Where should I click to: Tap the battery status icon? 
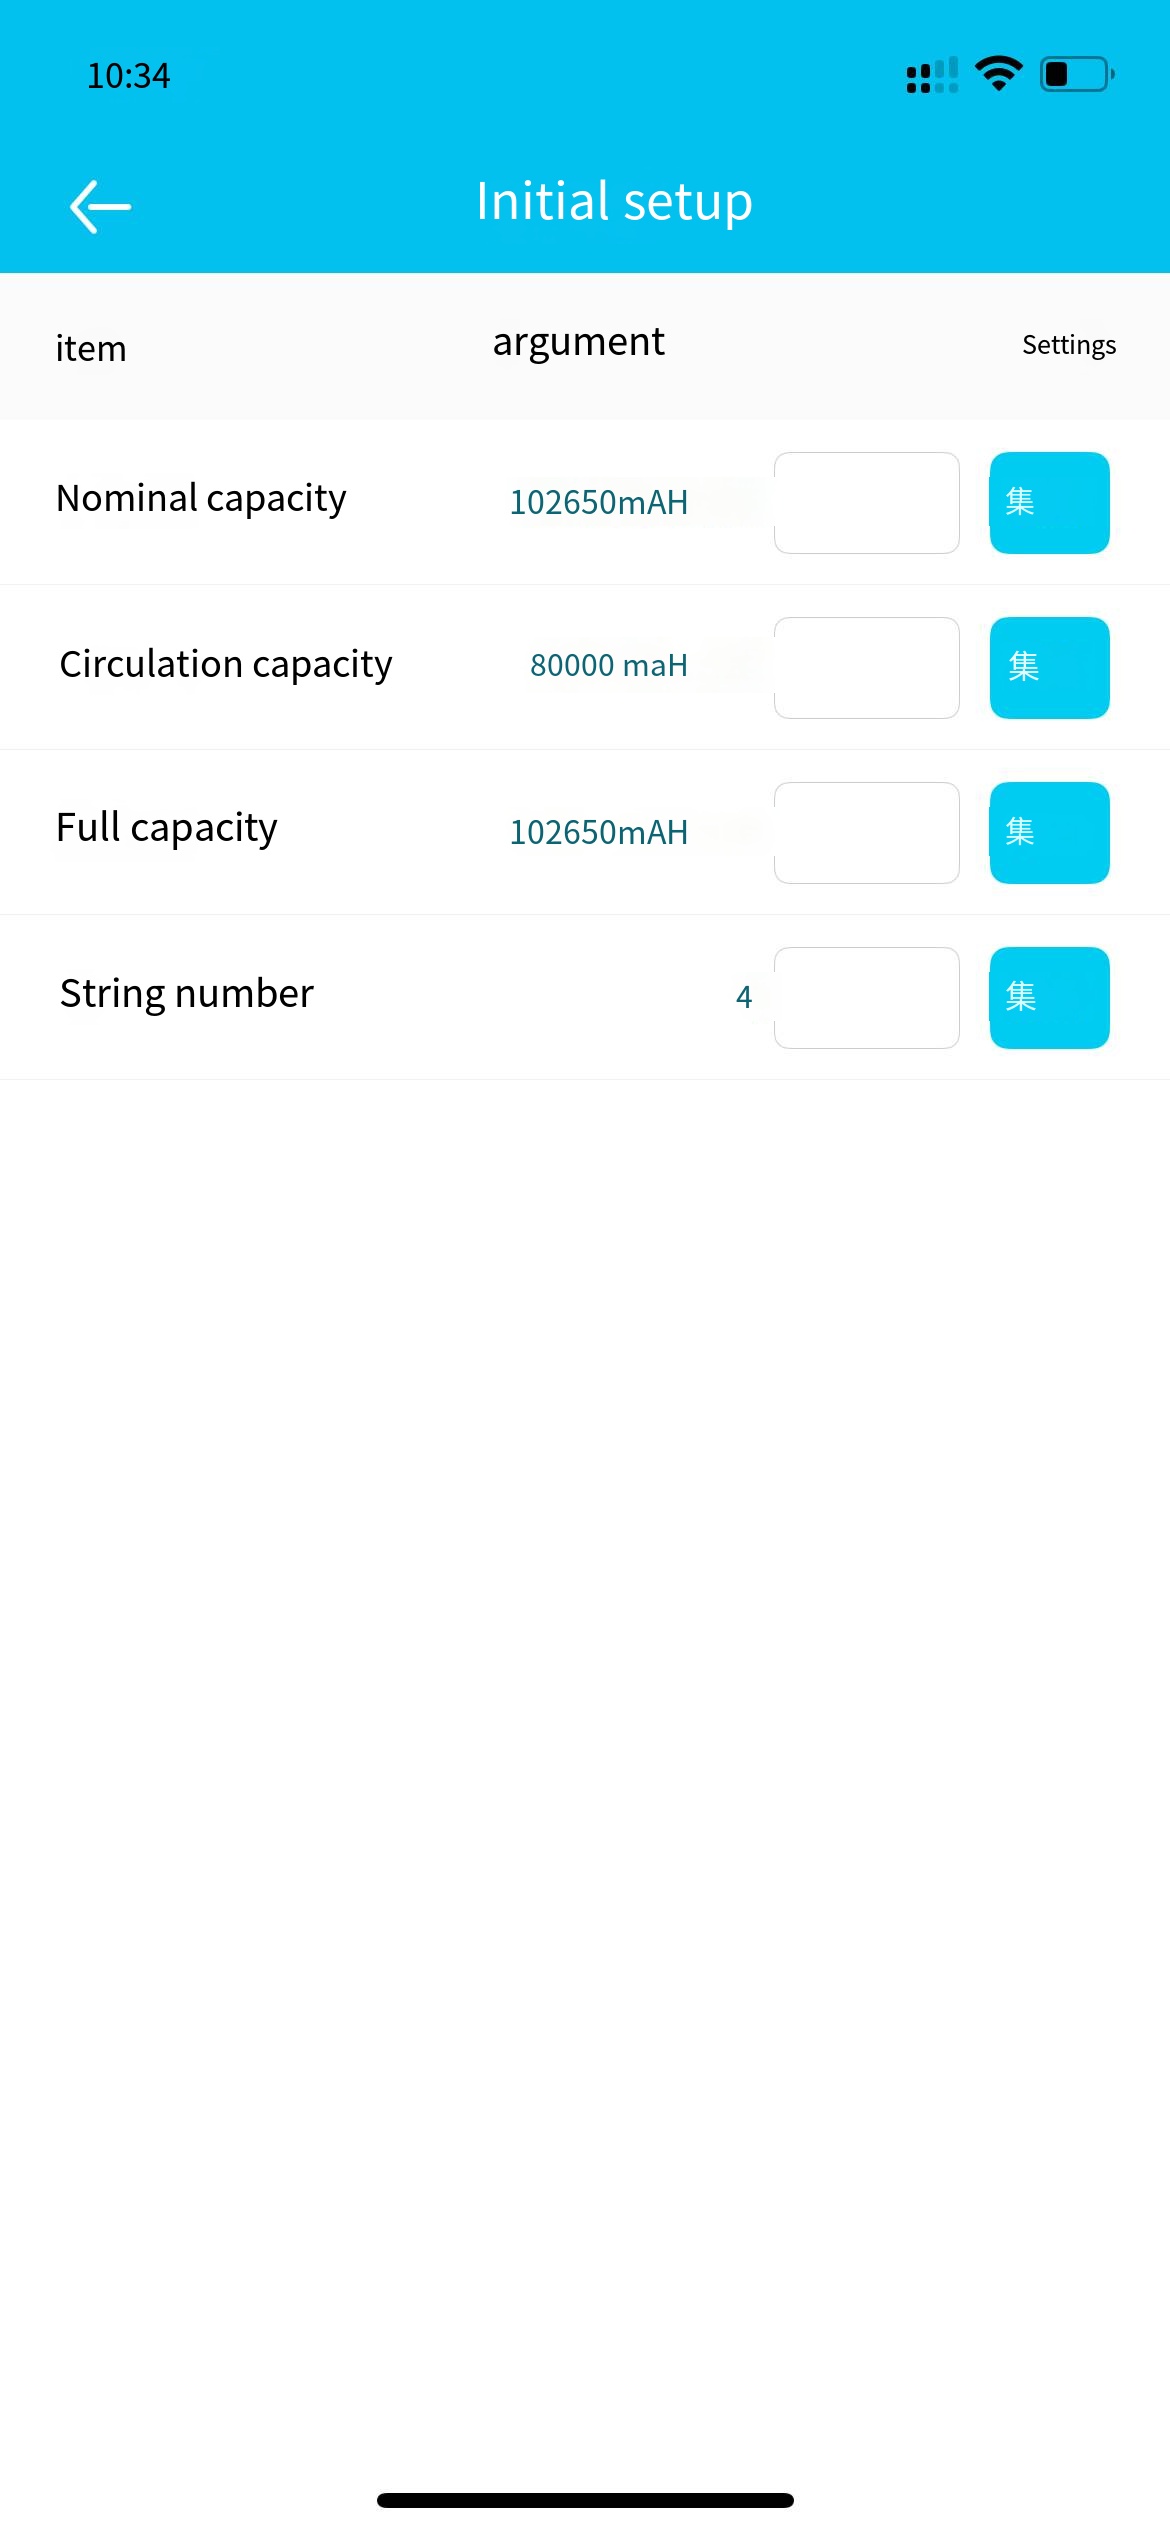point(1078,74)
